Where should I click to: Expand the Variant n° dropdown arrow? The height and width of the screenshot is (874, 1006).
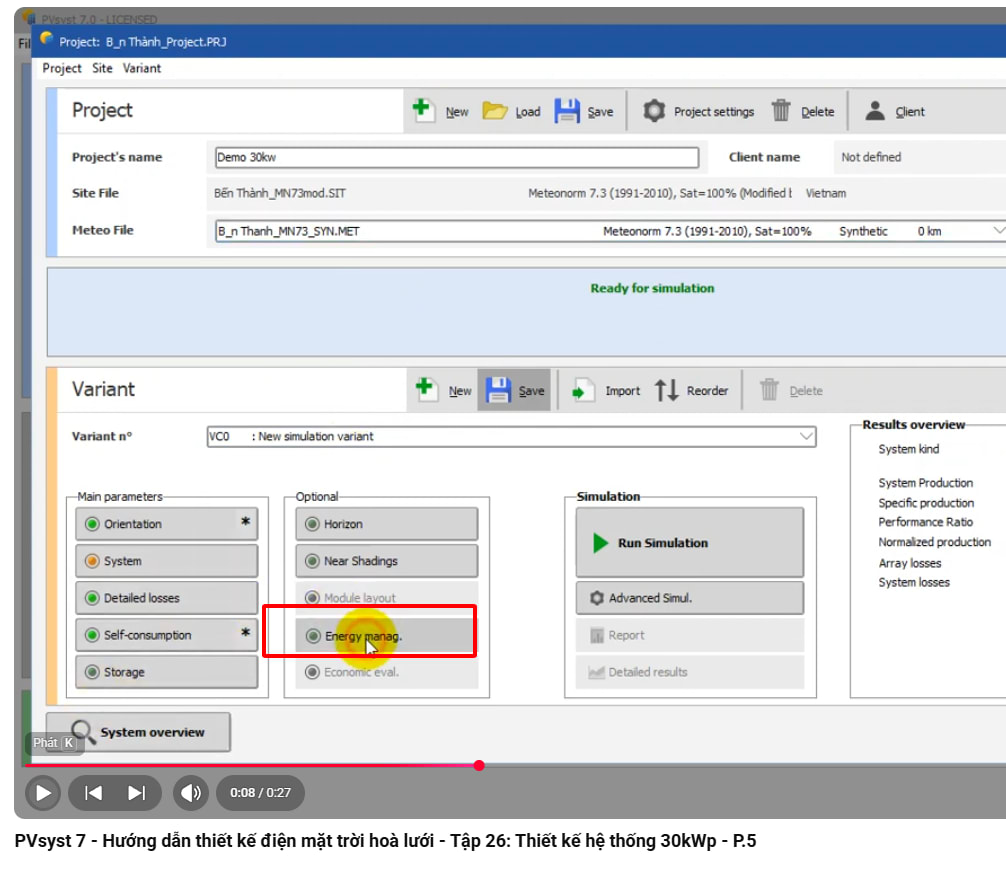(806, 436)
